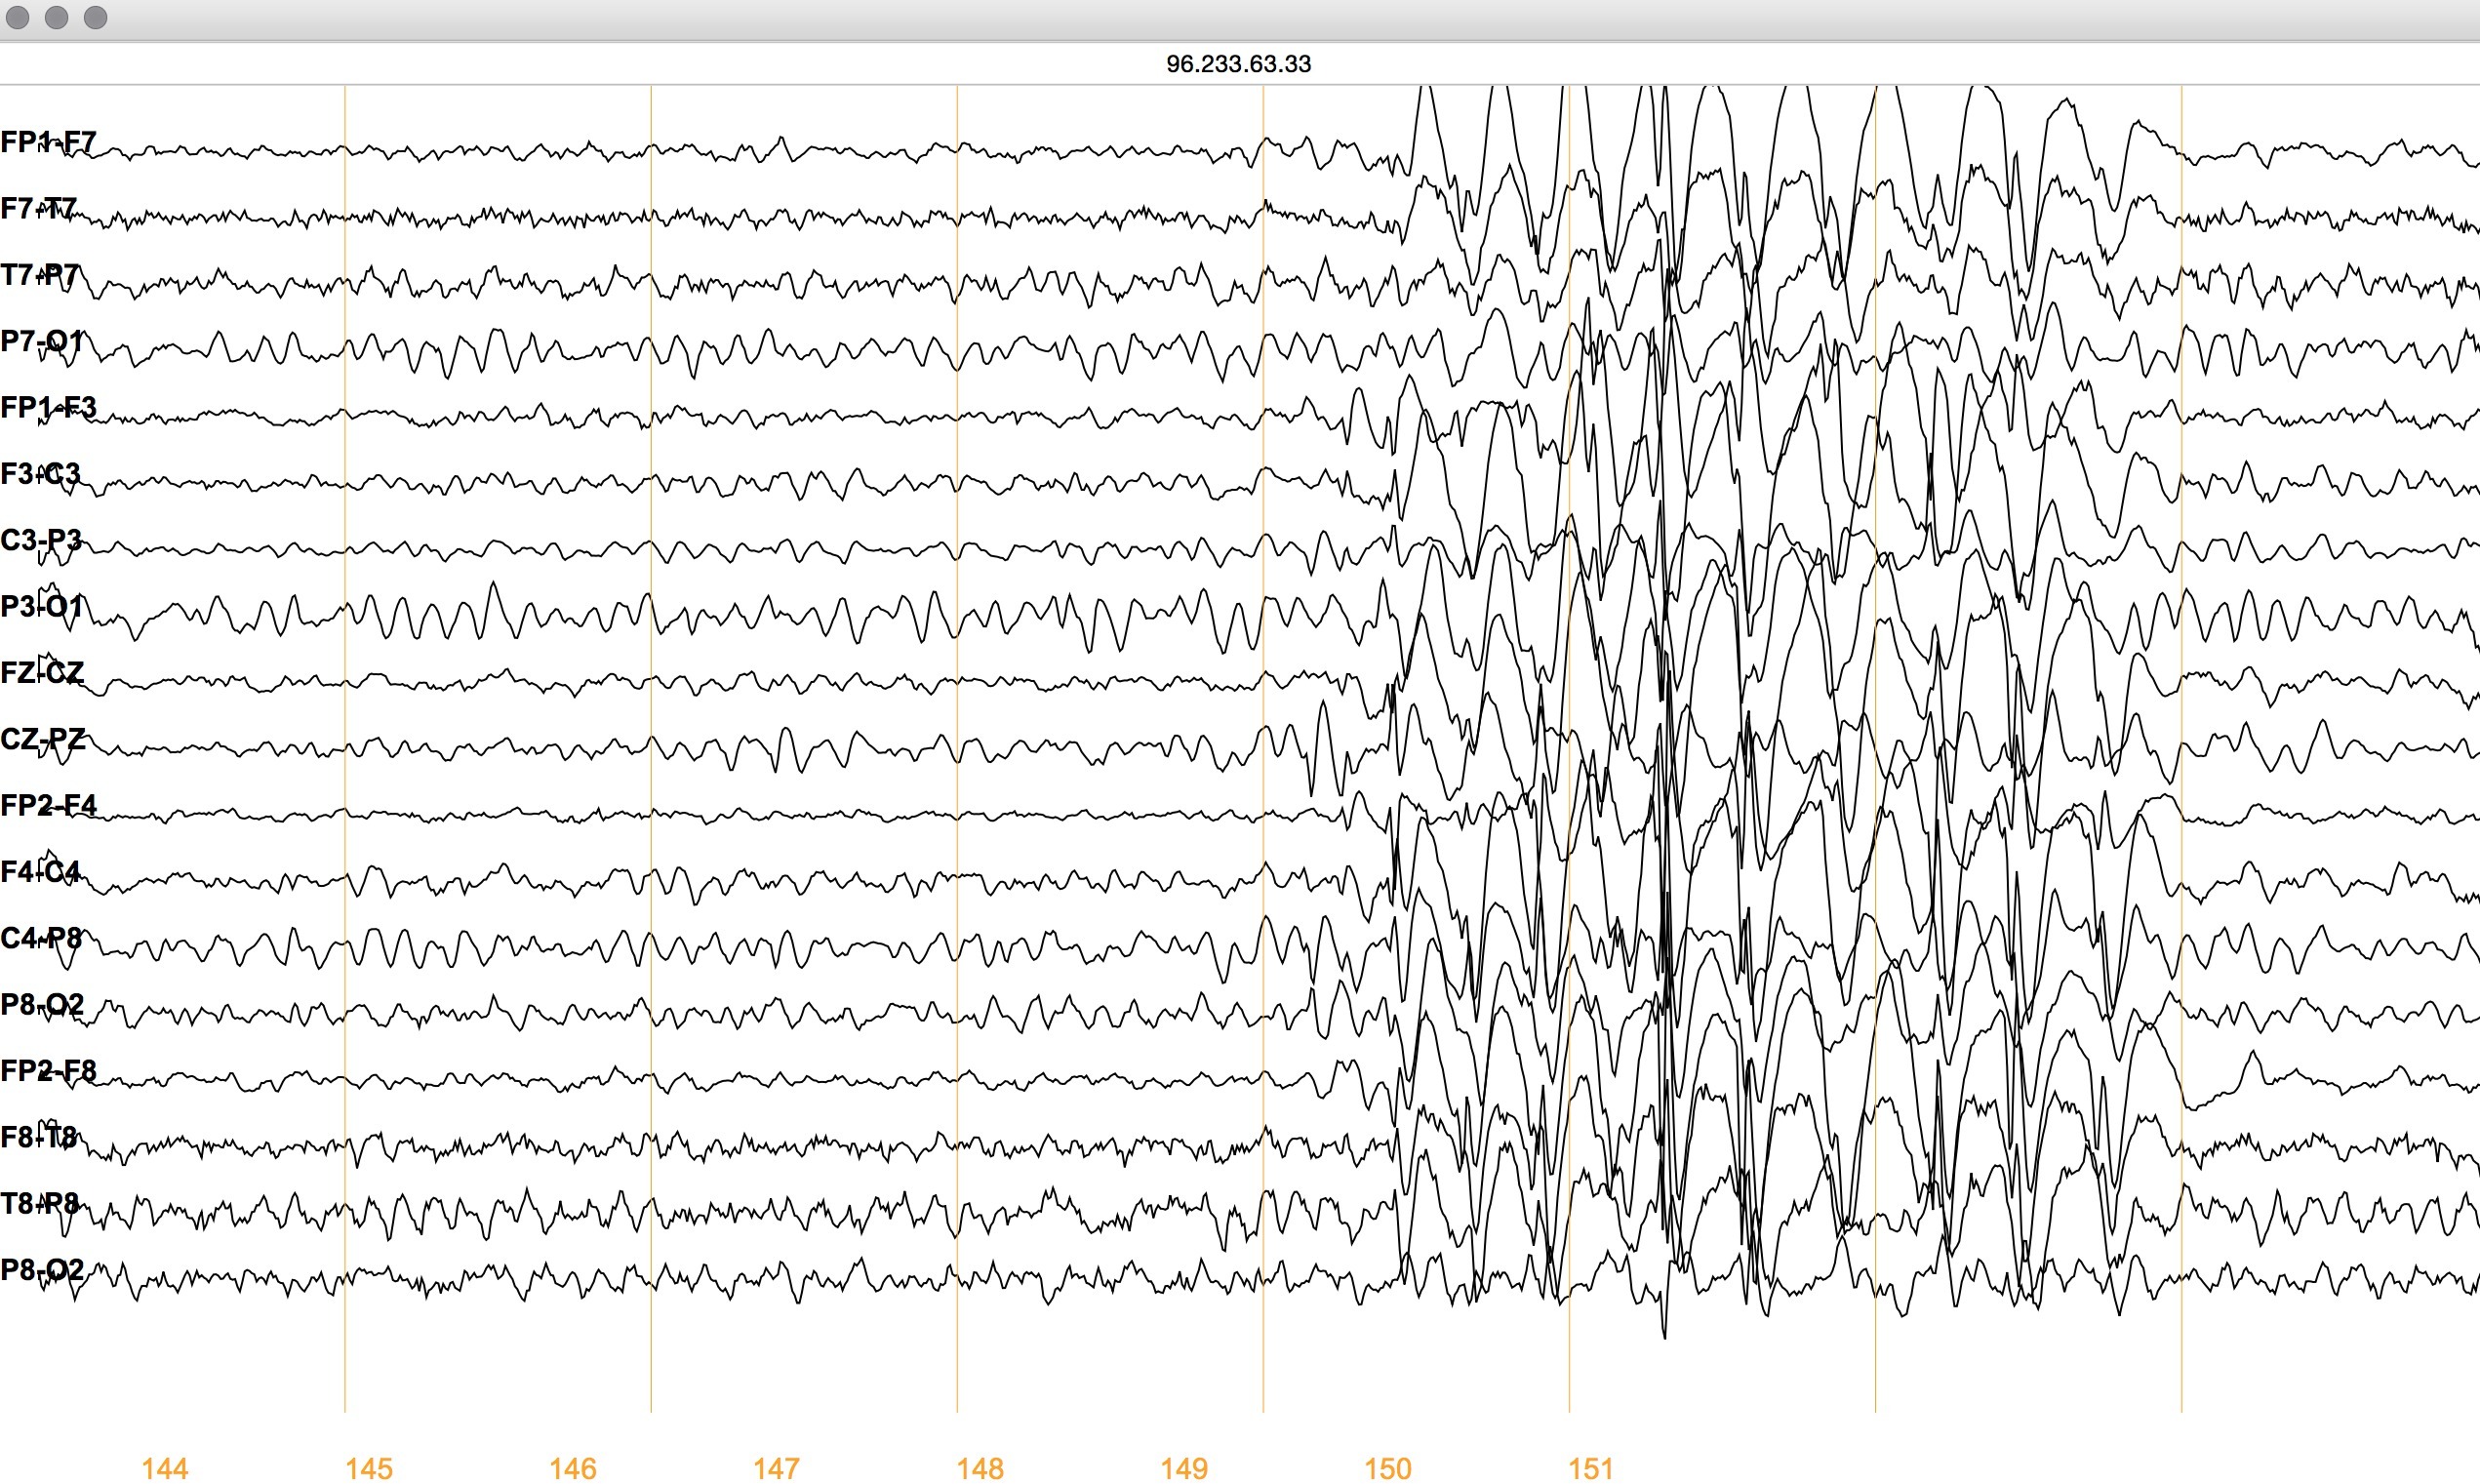
Task: Click the FZ-CZ channel label
Action: click(42, 672)
